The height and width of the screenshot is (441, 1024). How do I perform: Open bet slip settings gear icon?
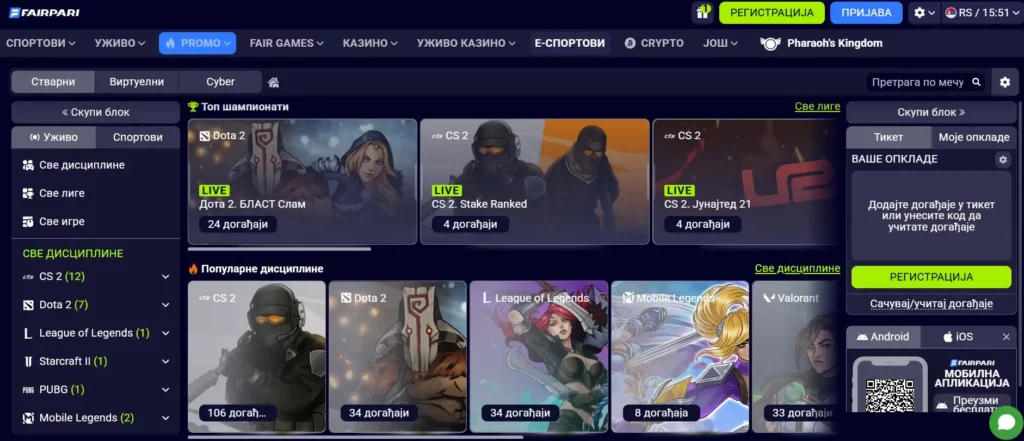(1003, 159)
